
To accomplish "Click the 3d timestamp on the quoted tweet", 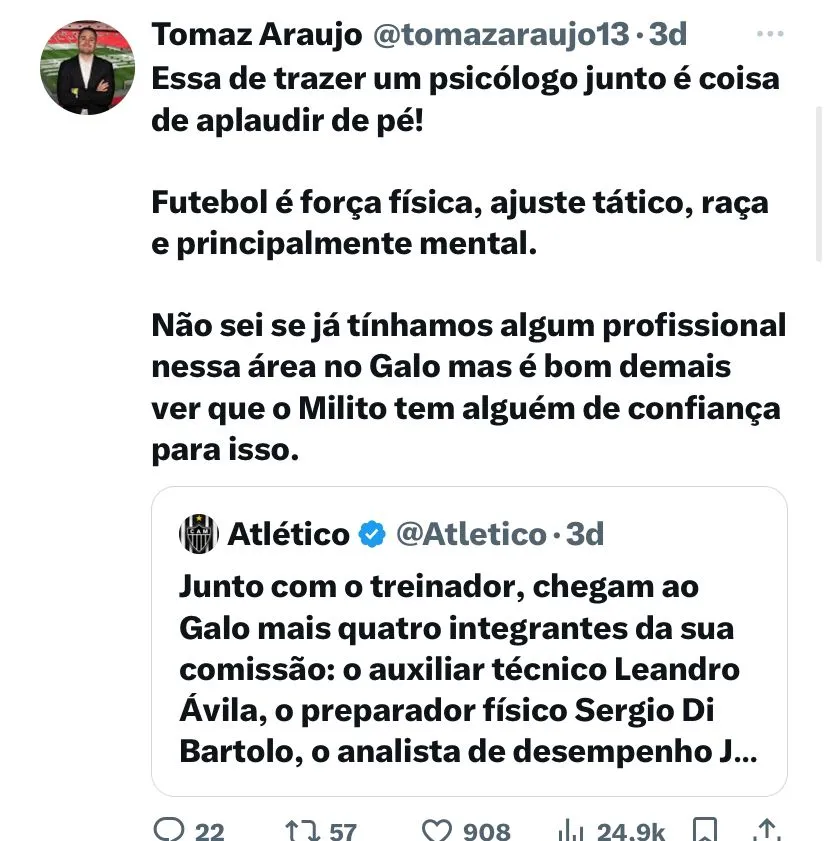I will tap(585, 534).
